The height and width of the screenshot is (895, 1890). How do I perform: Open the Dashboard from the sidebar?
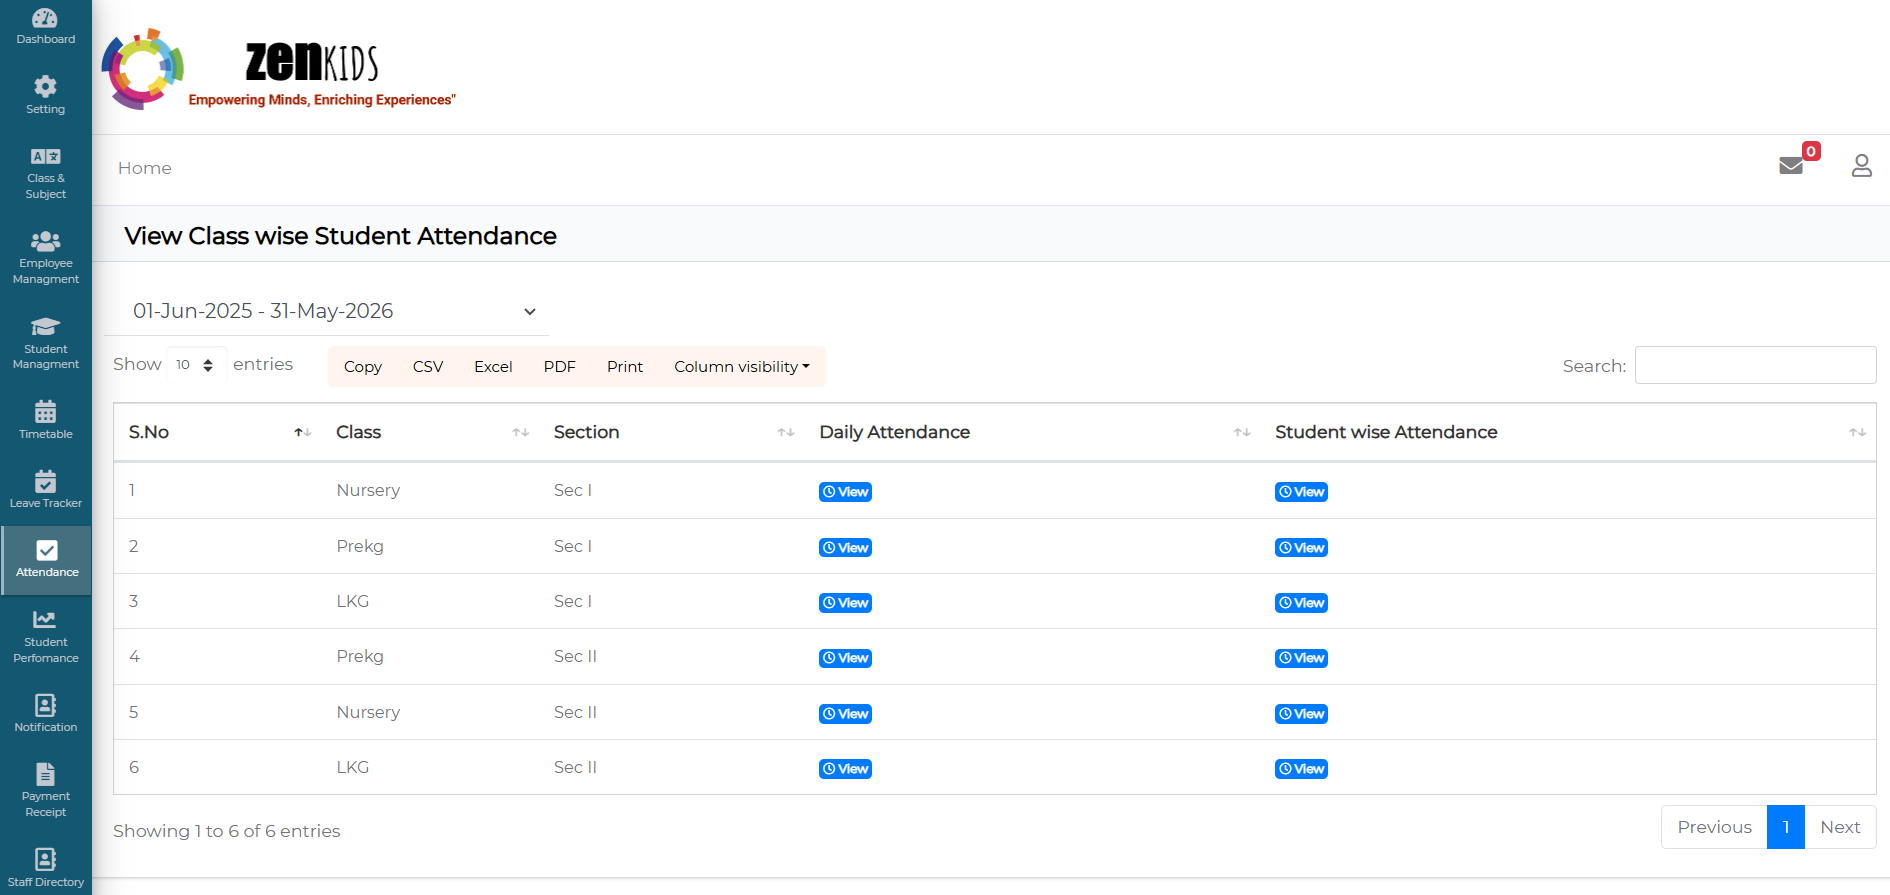tap(45, 27)
